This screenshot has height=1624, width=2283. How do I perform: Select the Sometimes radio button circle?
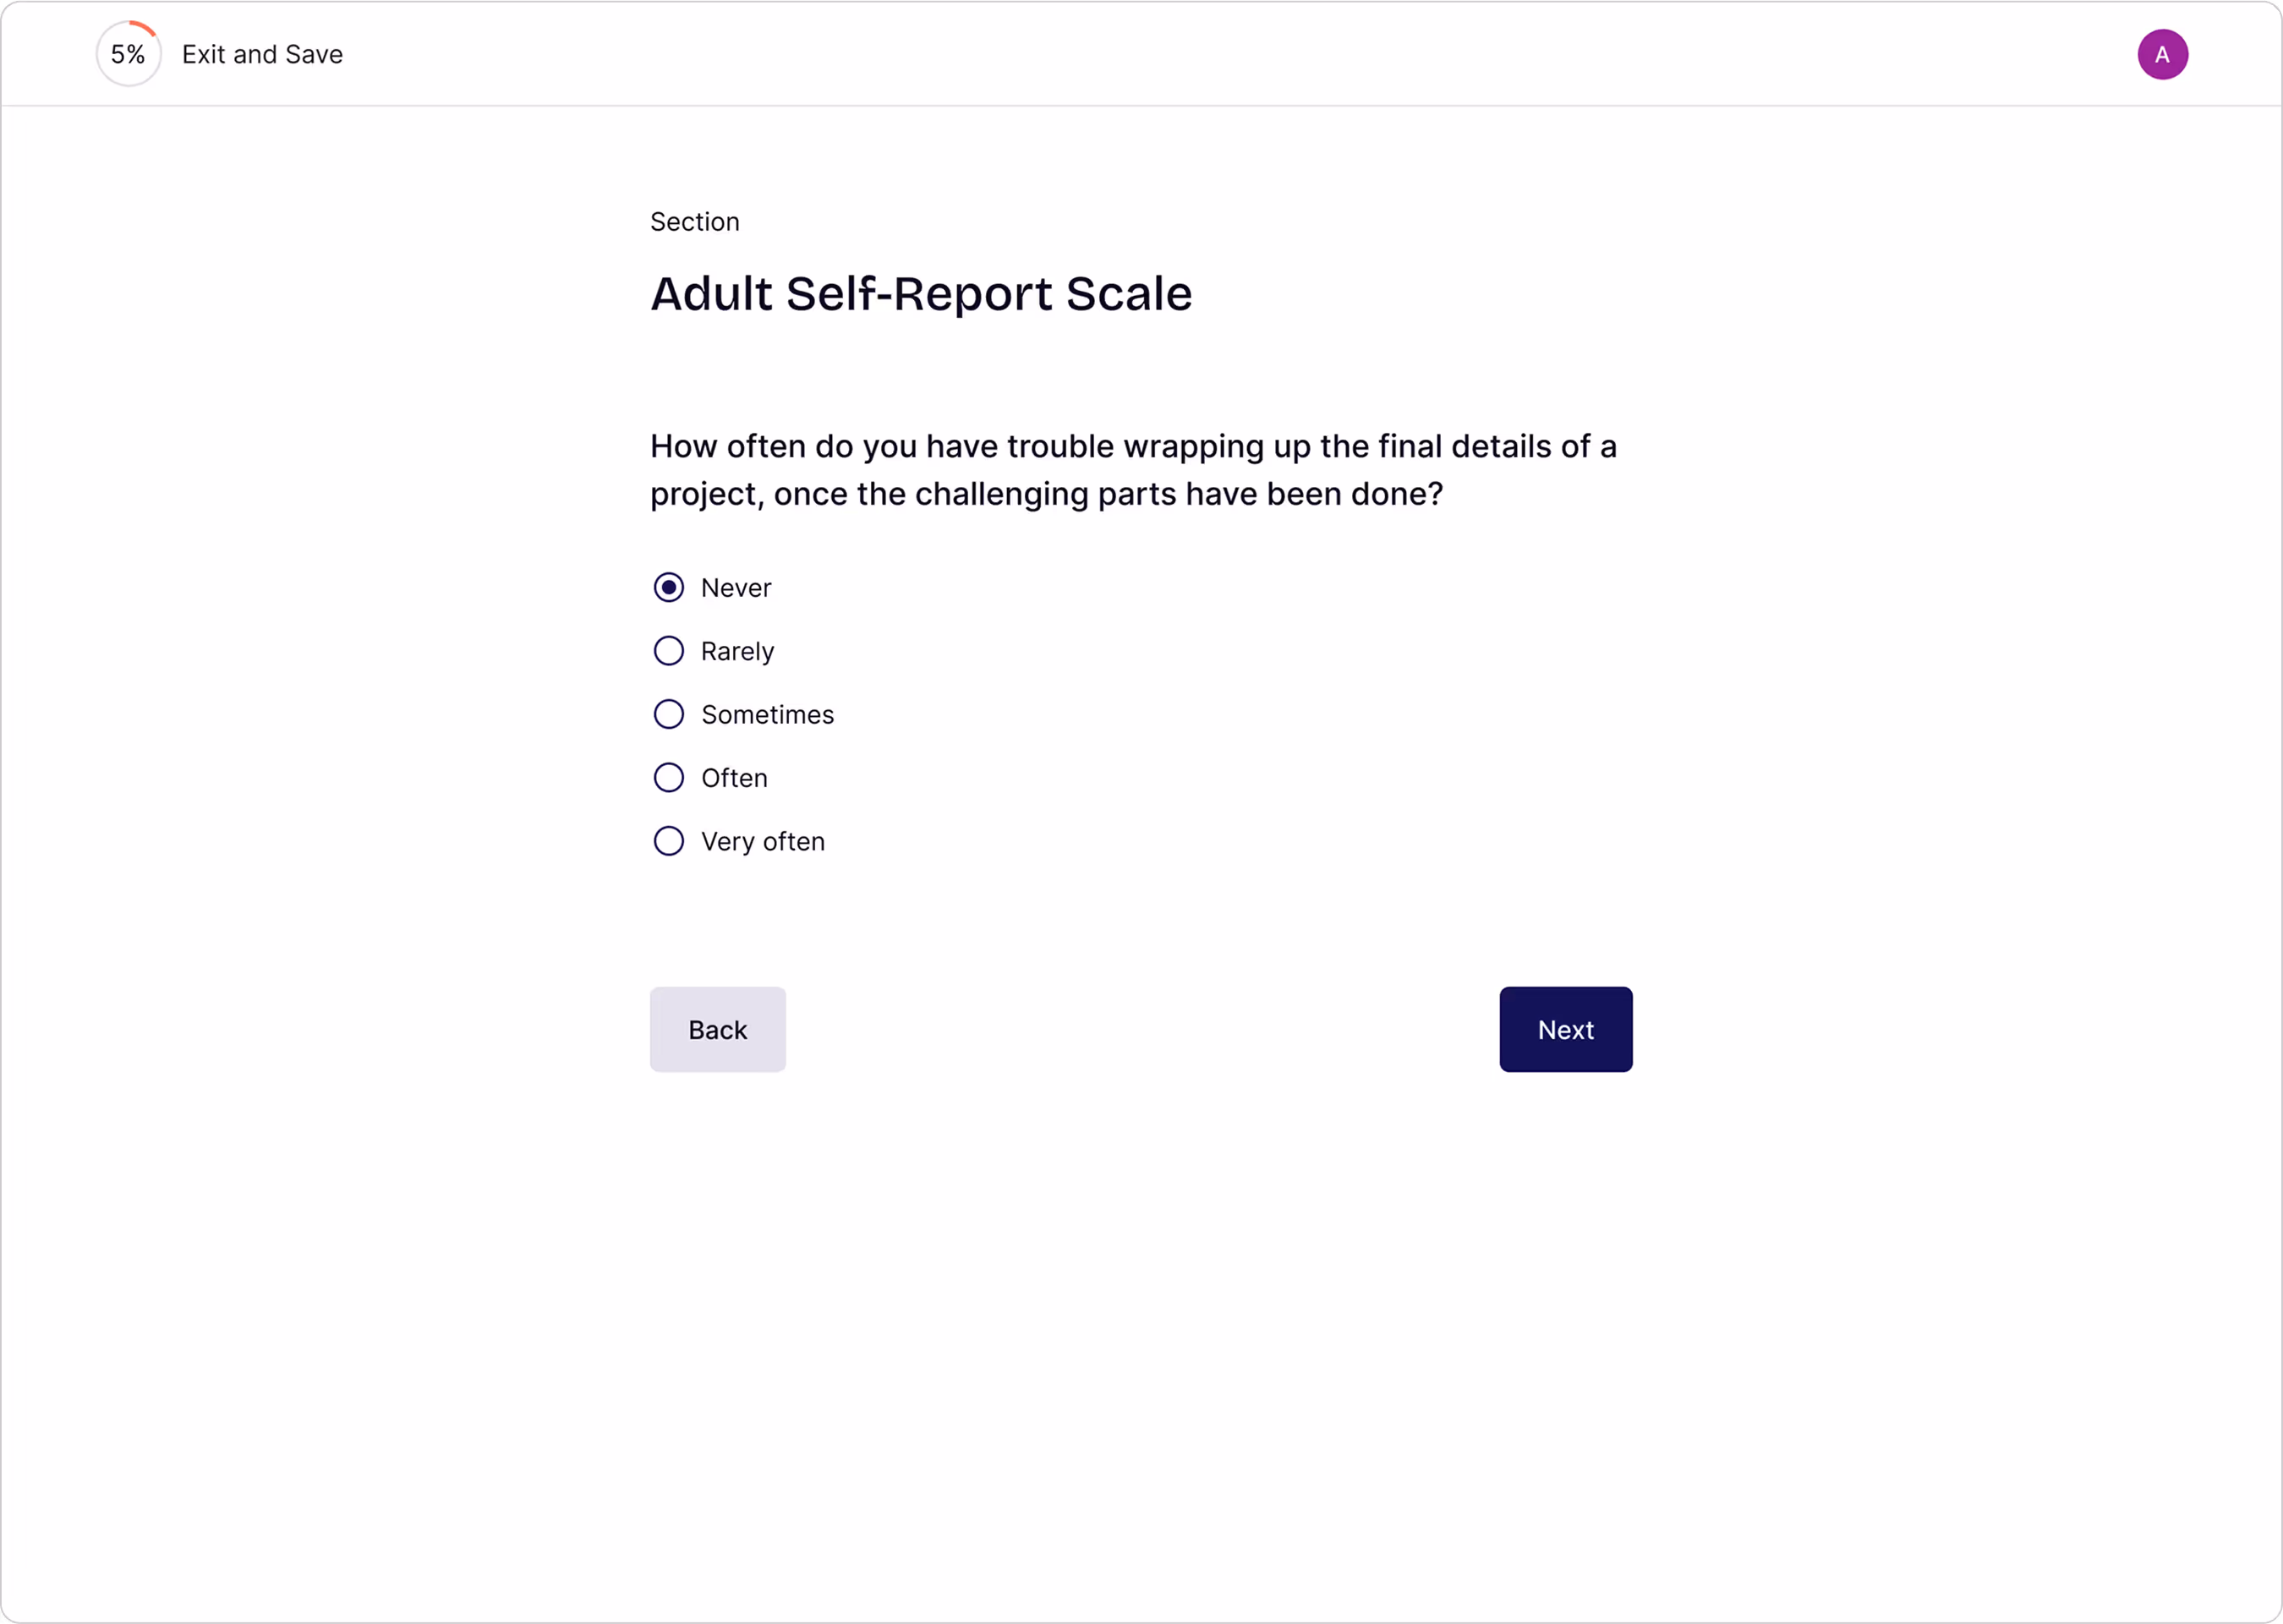[x=669, y=714]
